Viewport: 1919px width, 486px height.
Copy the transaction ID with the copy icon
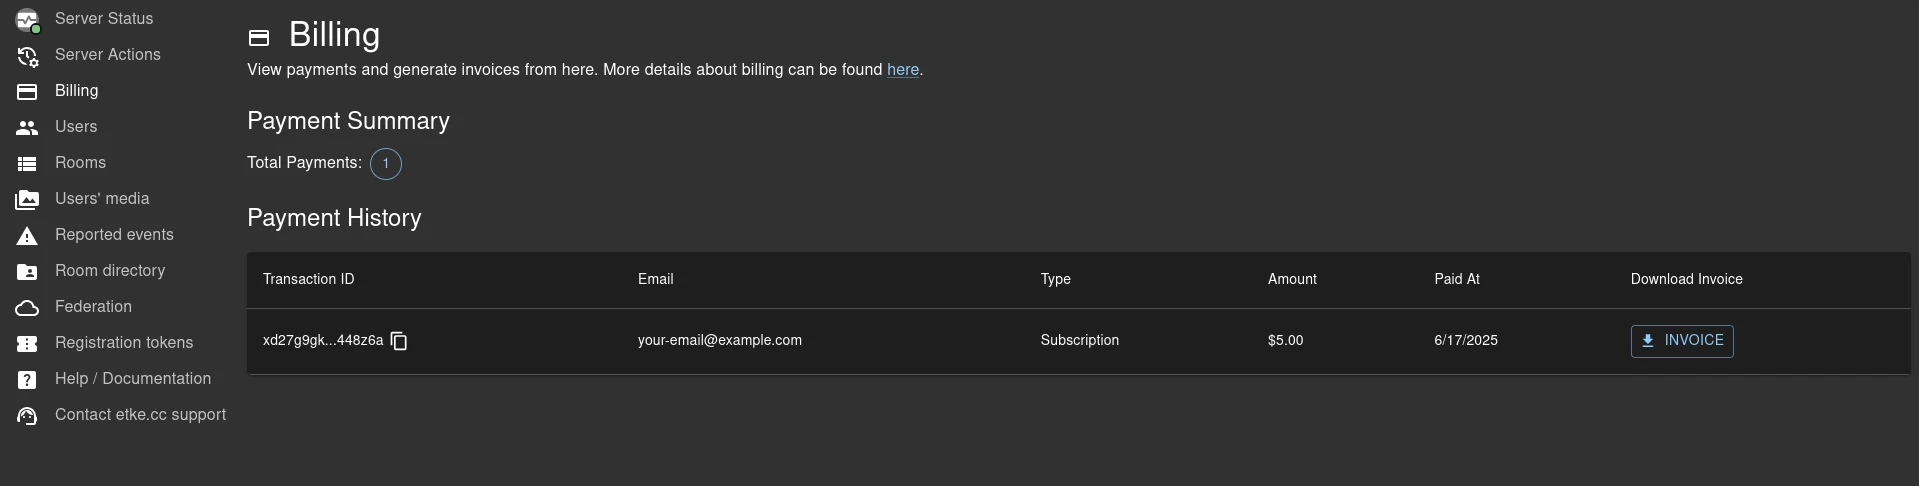click(x=399, y=341)
